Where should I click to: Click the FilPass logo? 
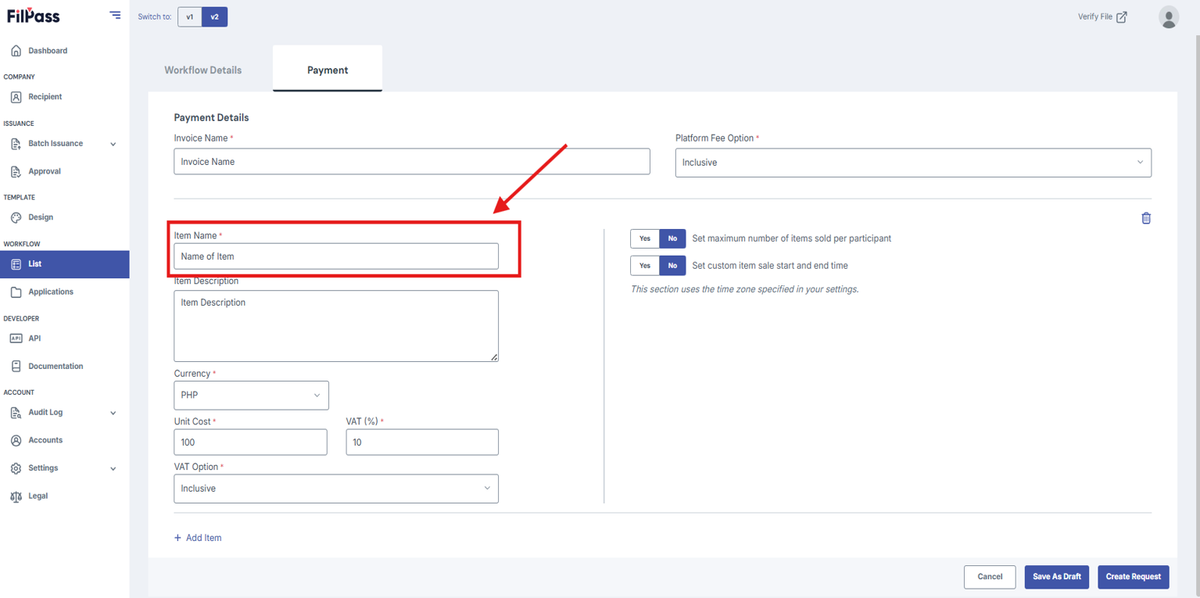(x=32, y=16)
